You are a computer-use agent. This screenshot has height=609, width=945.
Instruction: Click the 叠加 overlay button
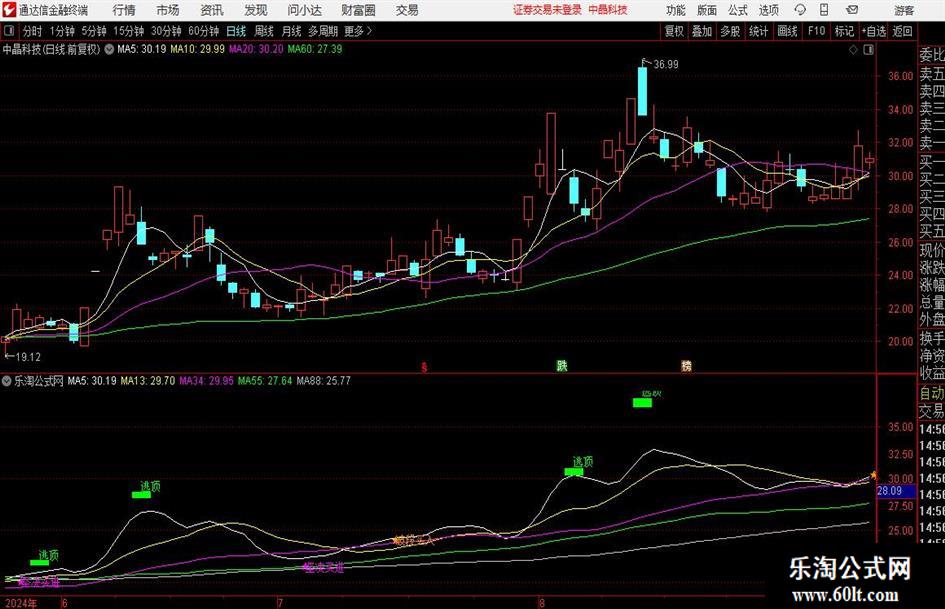[x=702, y=31]
